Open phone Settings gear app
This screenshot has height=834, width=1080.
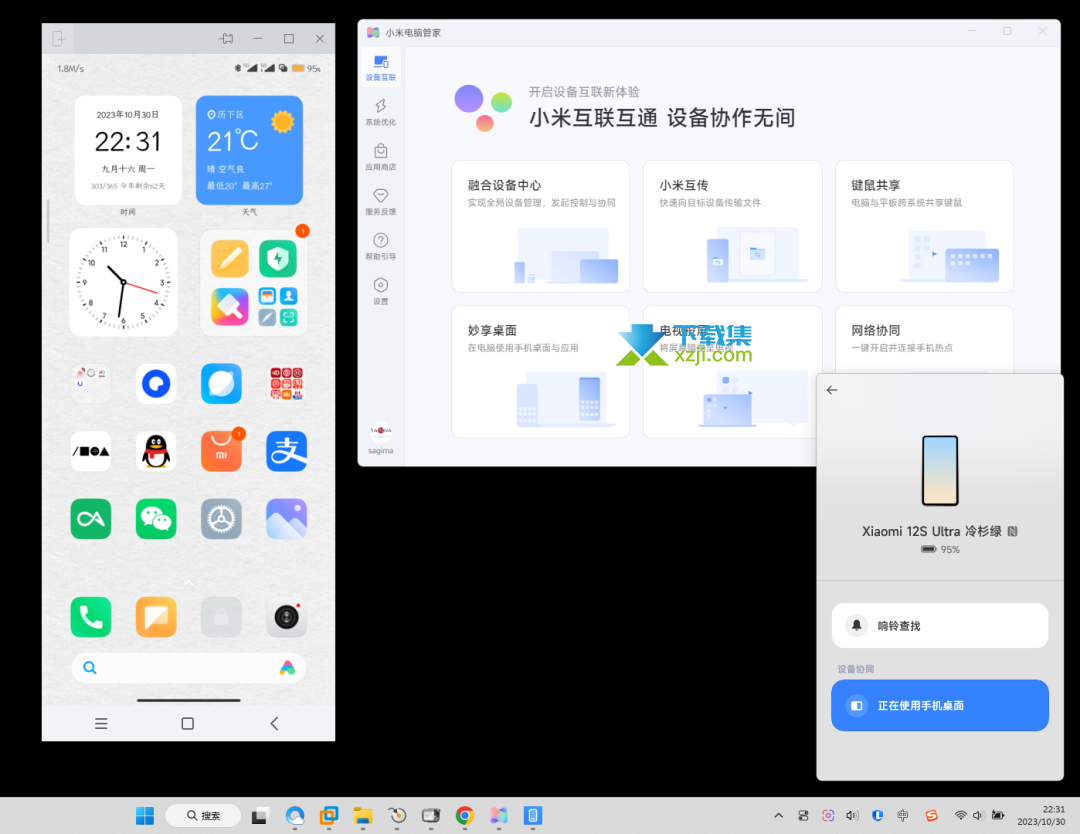coord(221,519)
